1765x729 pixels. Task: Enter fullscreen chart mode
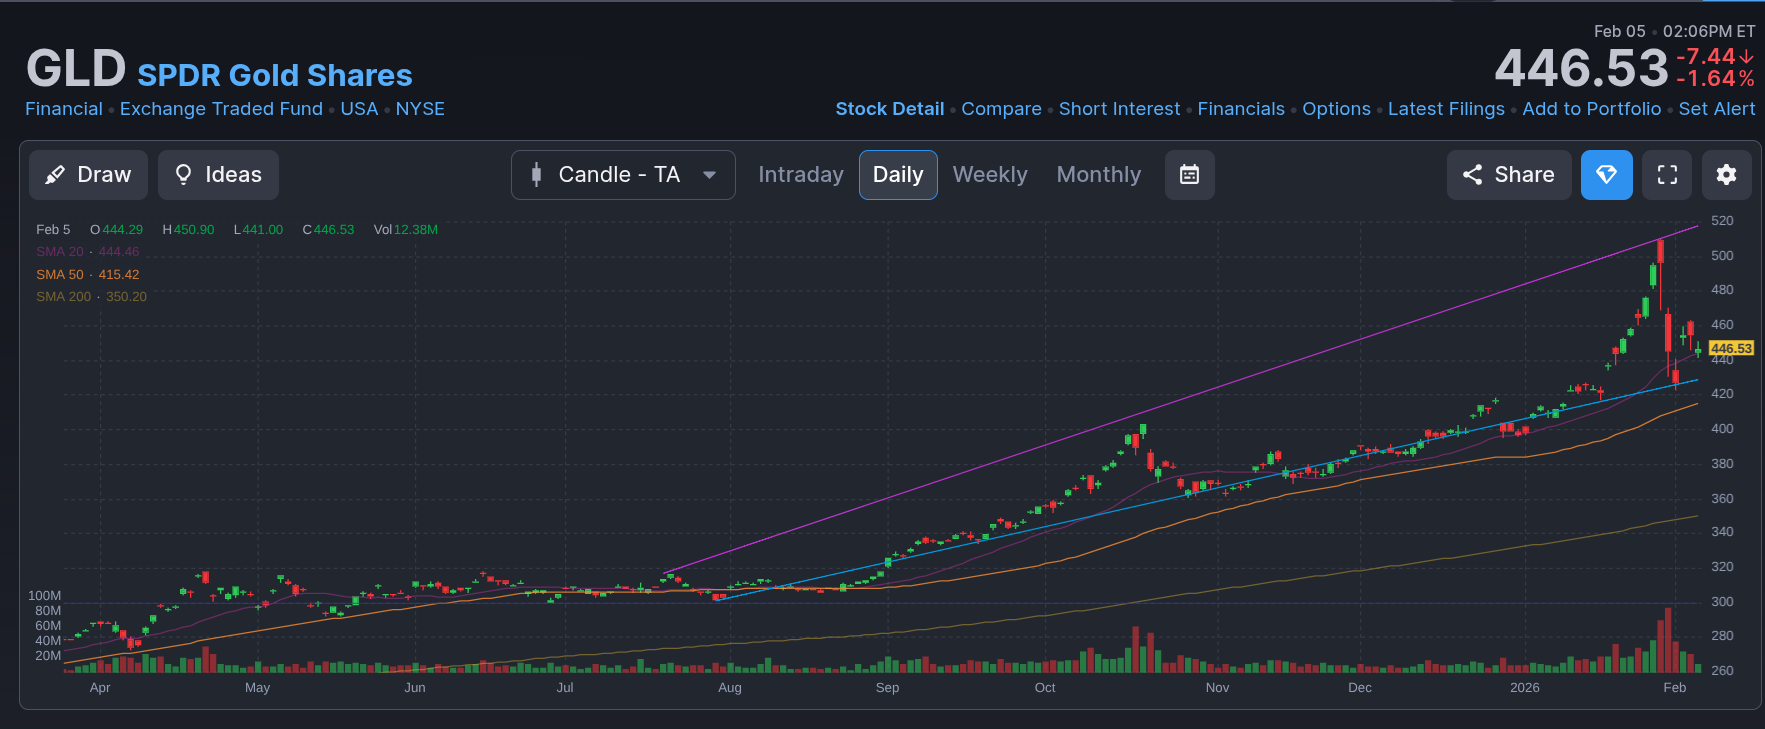pyautogui.click(x=1667, y=175)
